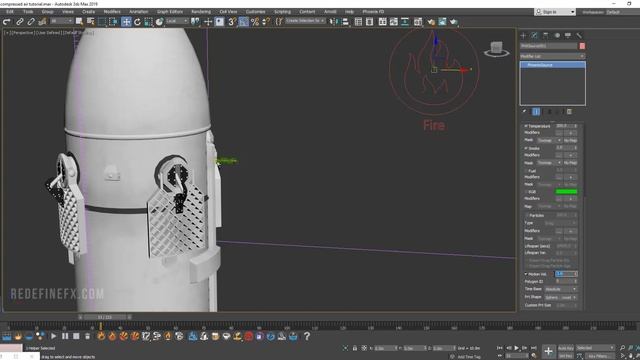Open the Temperature Mask type dropdown
Viewport: 640px width, 360px height.
click(x=549, y=140)
